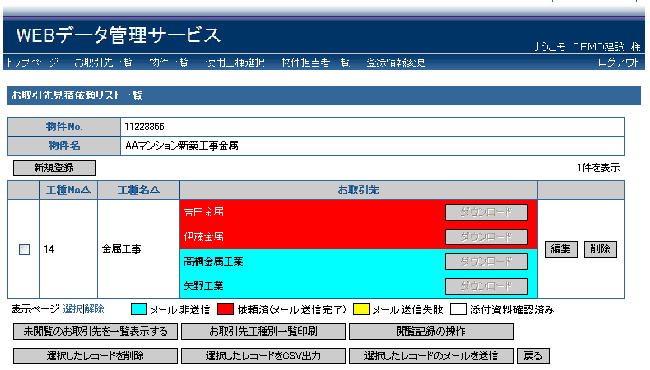Screen dimensions: 650x370
Task: Open the お取引先一覧 navigation item
Action: [103, 63]
